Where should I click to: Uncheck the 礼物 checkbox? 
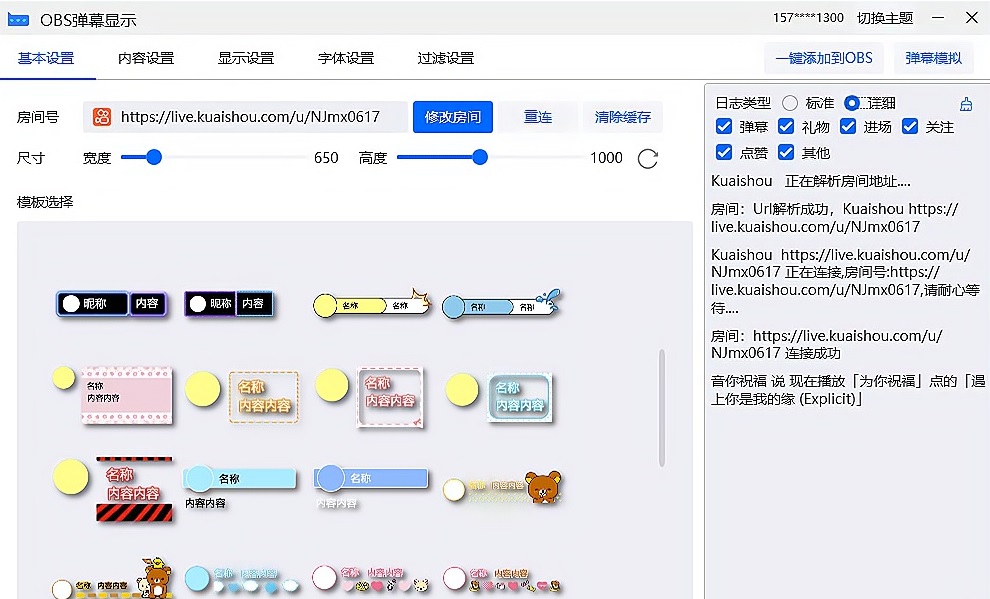[x=787, y=126]
